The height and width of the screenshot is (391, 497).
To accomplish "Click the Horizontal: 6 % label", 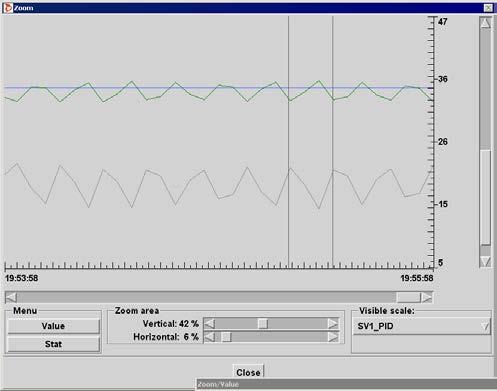I will 166,337.
